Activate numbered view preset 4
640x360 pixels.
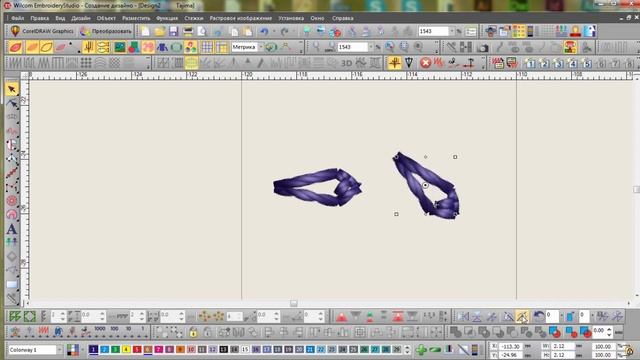point(573,63)
